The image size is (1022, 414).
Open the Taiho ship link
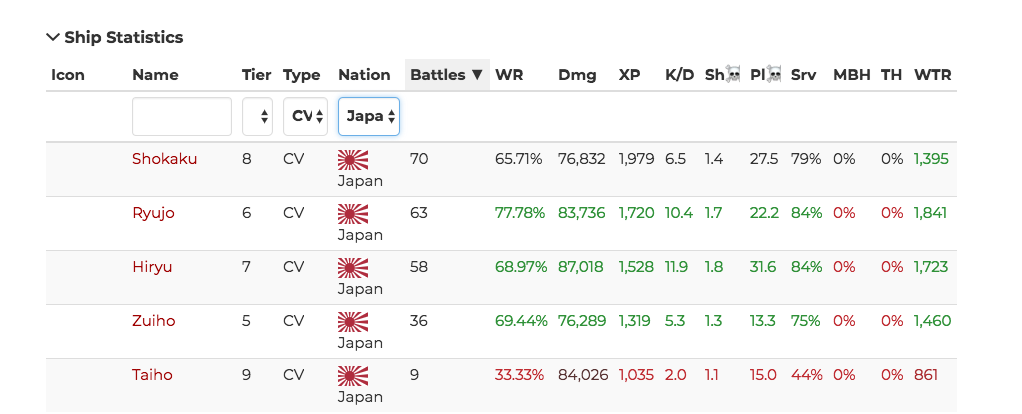coord(152,375)
